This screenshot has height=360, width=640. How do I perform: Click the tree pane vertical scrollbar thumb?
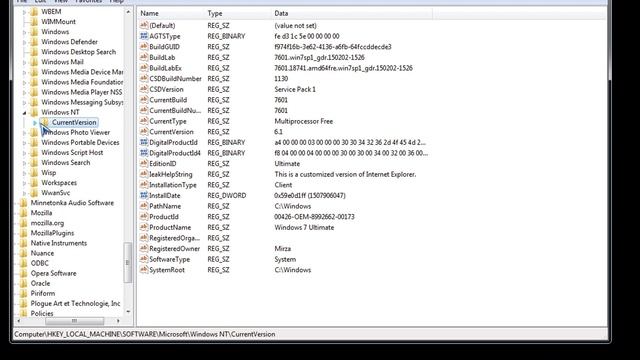(128, 262)
